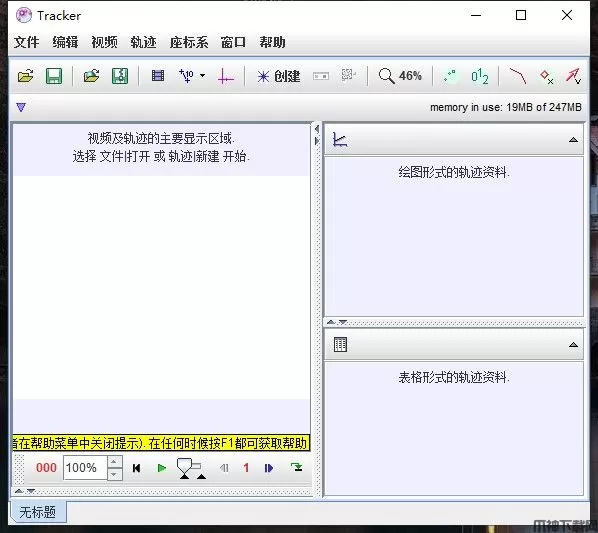The image size is (598, 533).
Task: Click the save-to-library green disk icon
Action: point(120,76)
